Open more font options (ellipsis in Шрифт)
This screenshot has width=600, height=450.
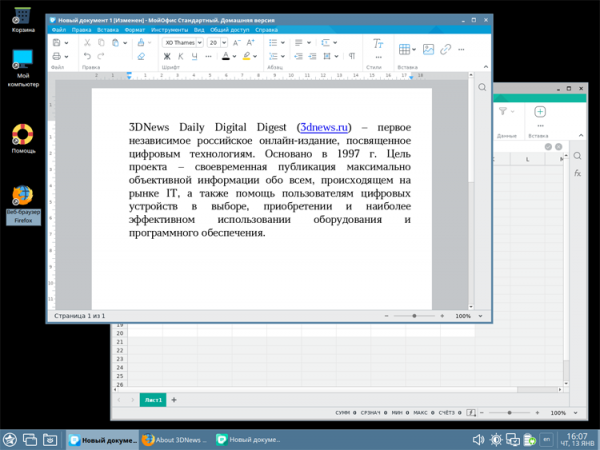point(209,56)
